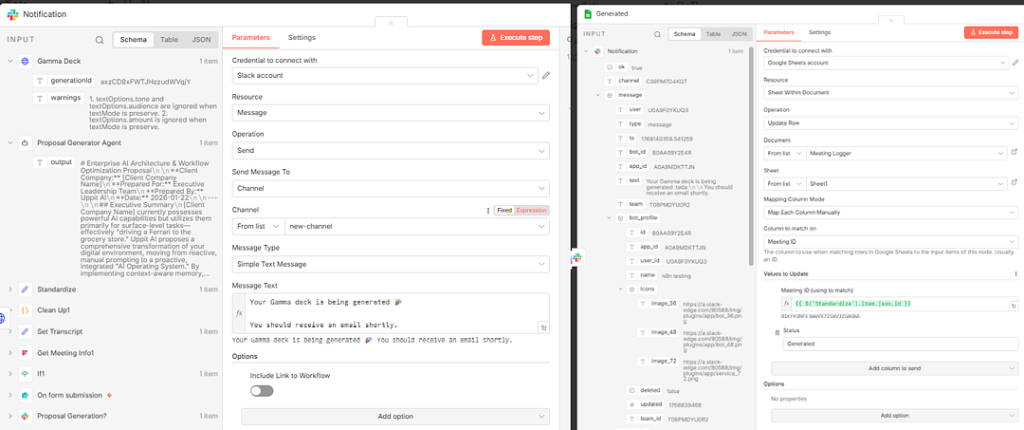Image resolution: width=1024 pixels, height=430 pixels.
Task: Switch to Settings tab in Notification panel
Action: point(302,38)
